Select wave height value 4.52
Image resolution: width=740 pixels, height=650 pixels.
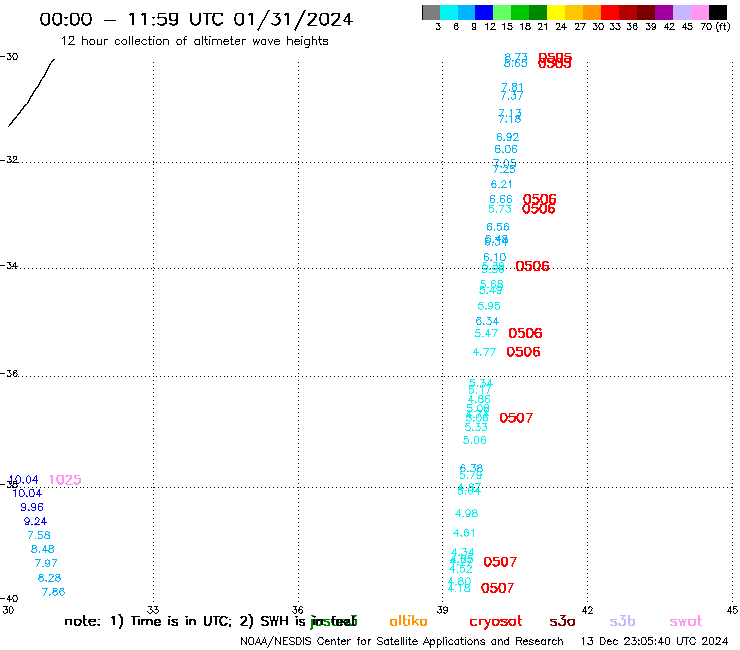[461, 569]
